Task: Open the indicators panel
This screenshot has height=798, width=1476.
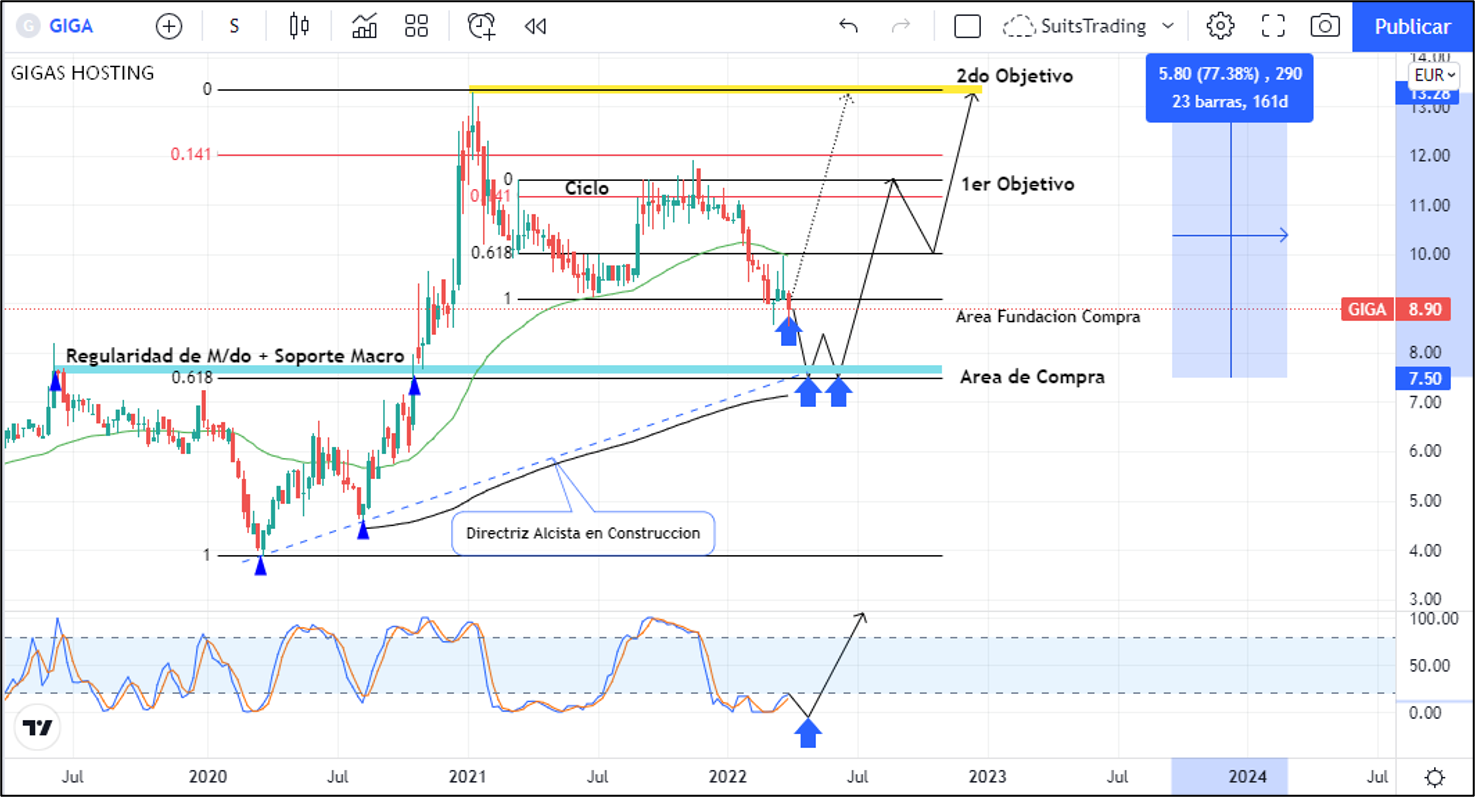Action: click(364, 26)
